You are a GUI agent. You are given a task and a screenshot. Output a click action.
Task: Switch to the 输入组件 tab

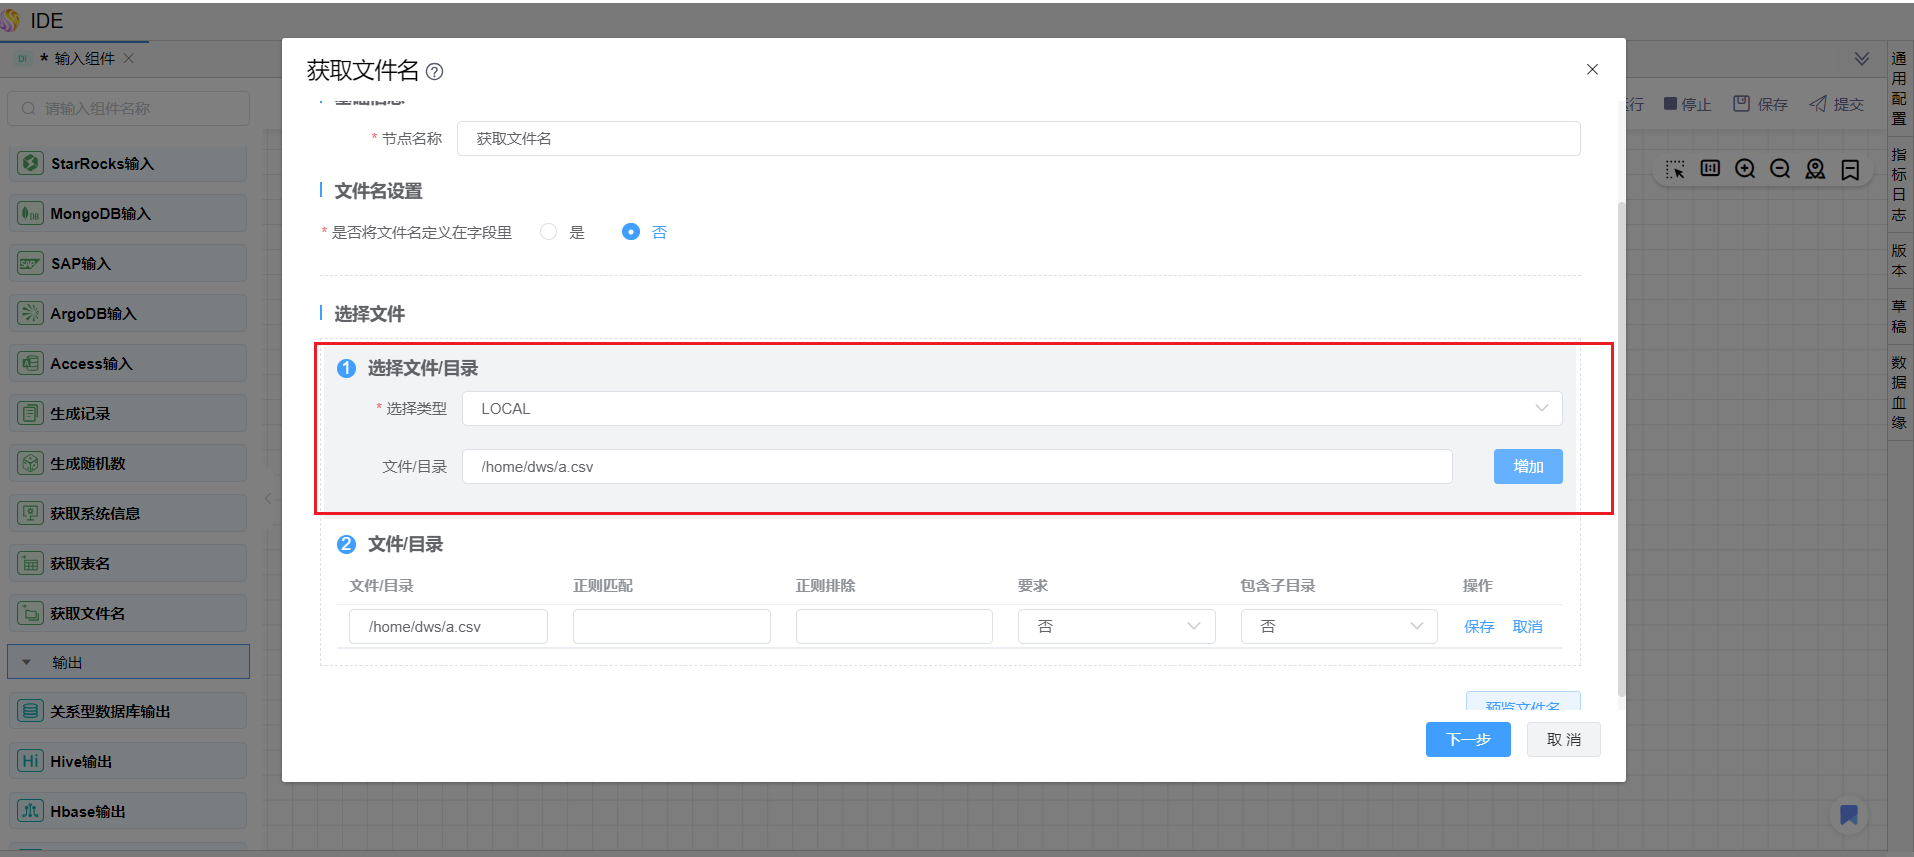84,59
